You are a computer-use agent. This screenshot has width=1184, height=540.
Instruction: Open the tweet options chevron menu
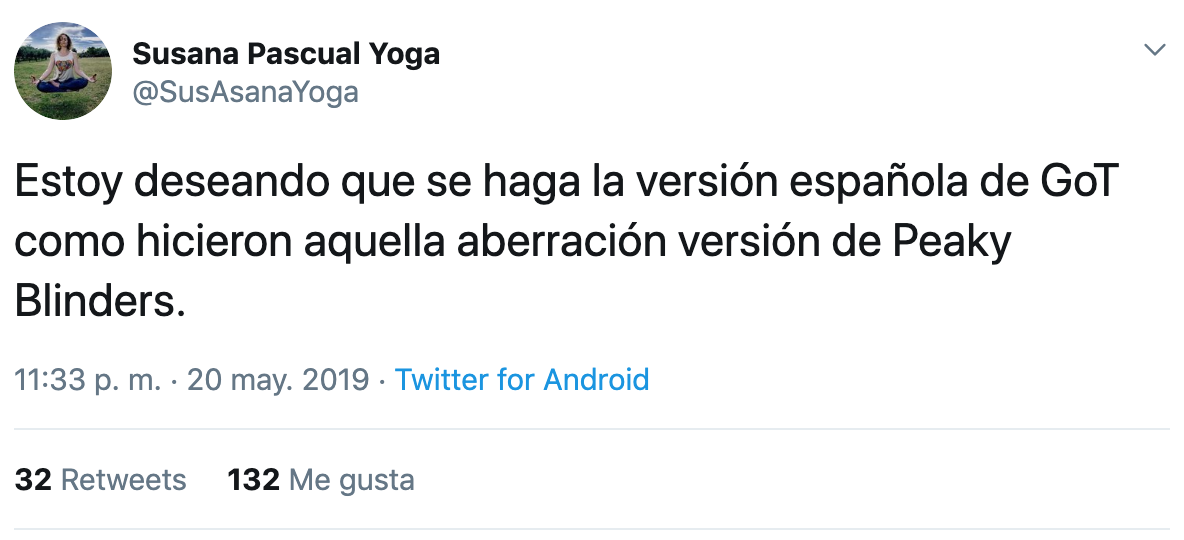coord(1155,51)
